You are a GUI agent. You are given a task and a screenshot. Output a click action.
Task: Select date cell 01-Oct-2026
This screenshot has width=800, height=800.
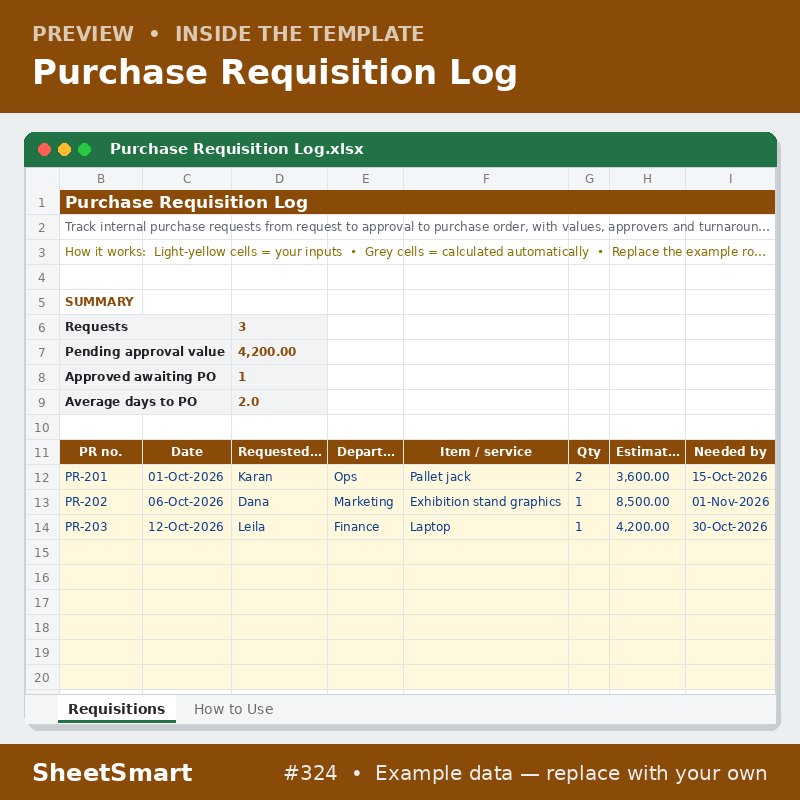pos(187,477)
